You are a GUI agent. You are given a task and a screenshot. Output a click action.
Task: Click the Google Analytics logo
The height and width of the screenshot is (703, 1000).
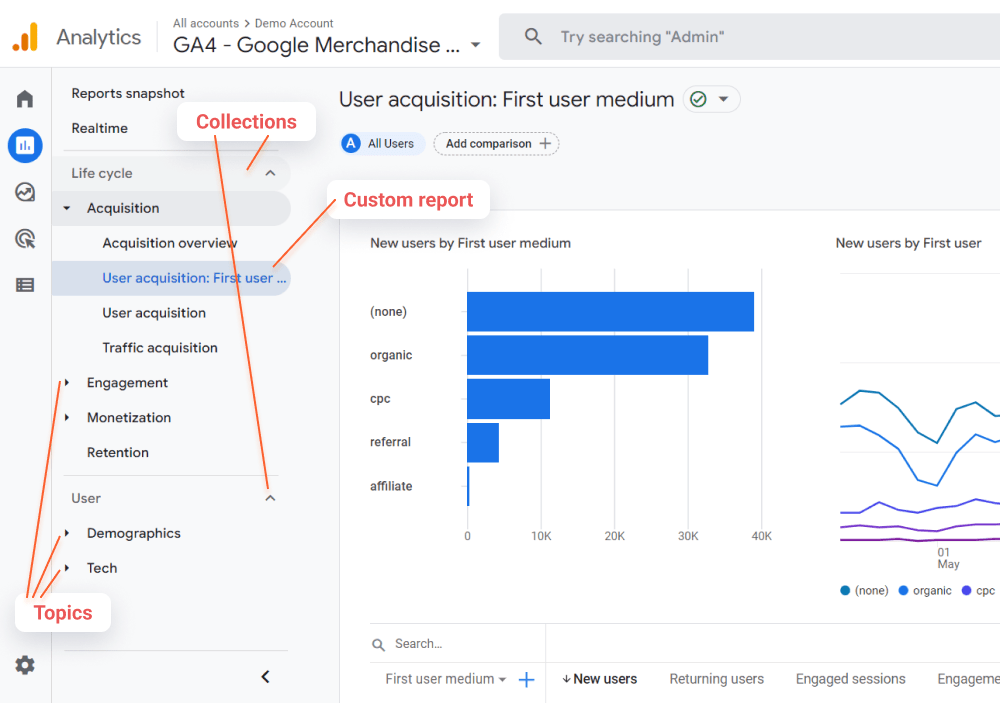point(26,37)
